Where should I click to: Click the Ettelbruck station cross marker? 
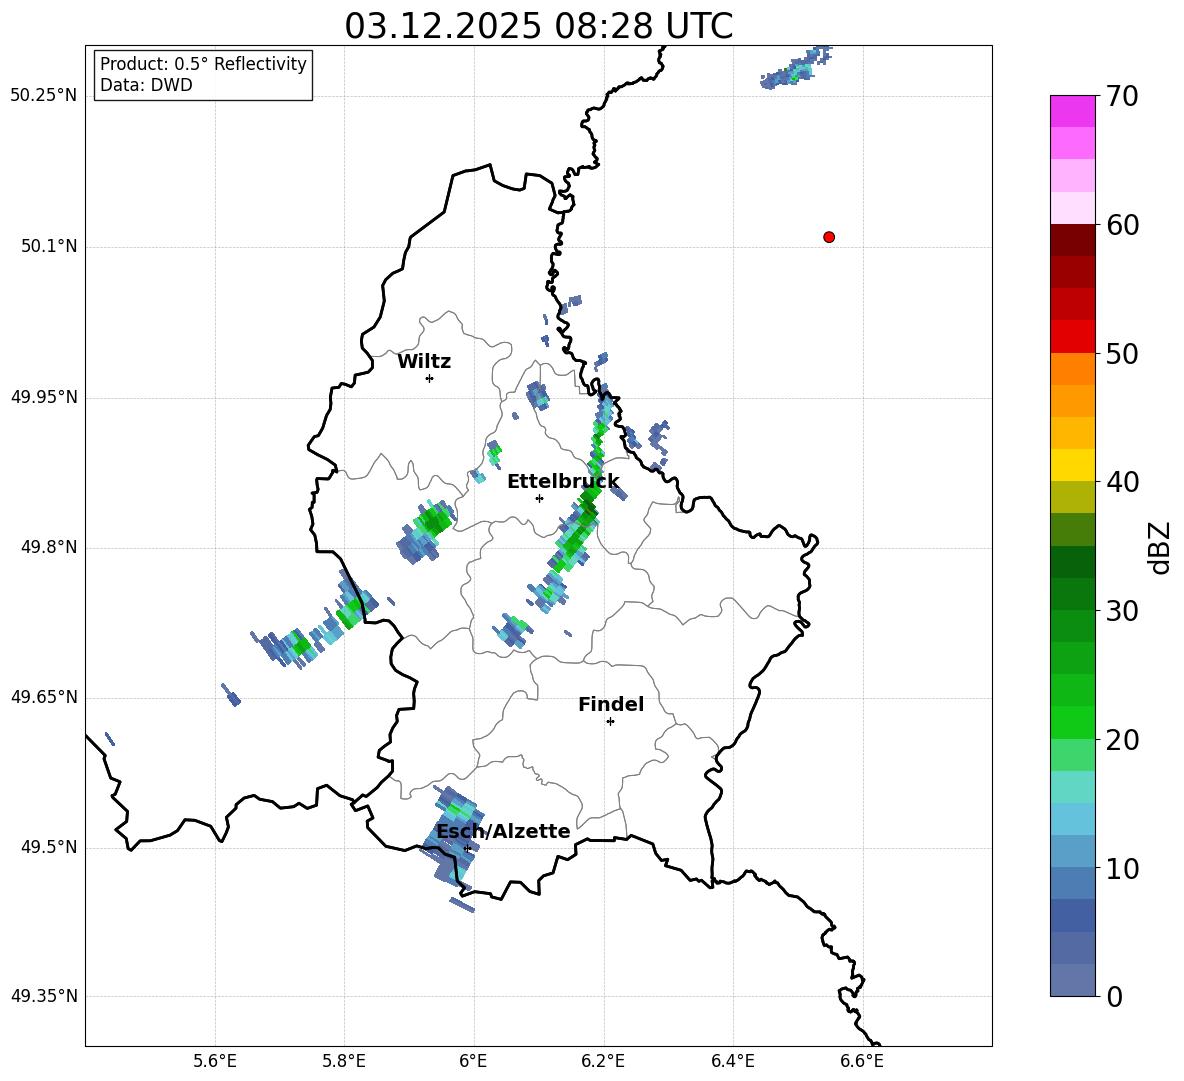coord(539,498)
